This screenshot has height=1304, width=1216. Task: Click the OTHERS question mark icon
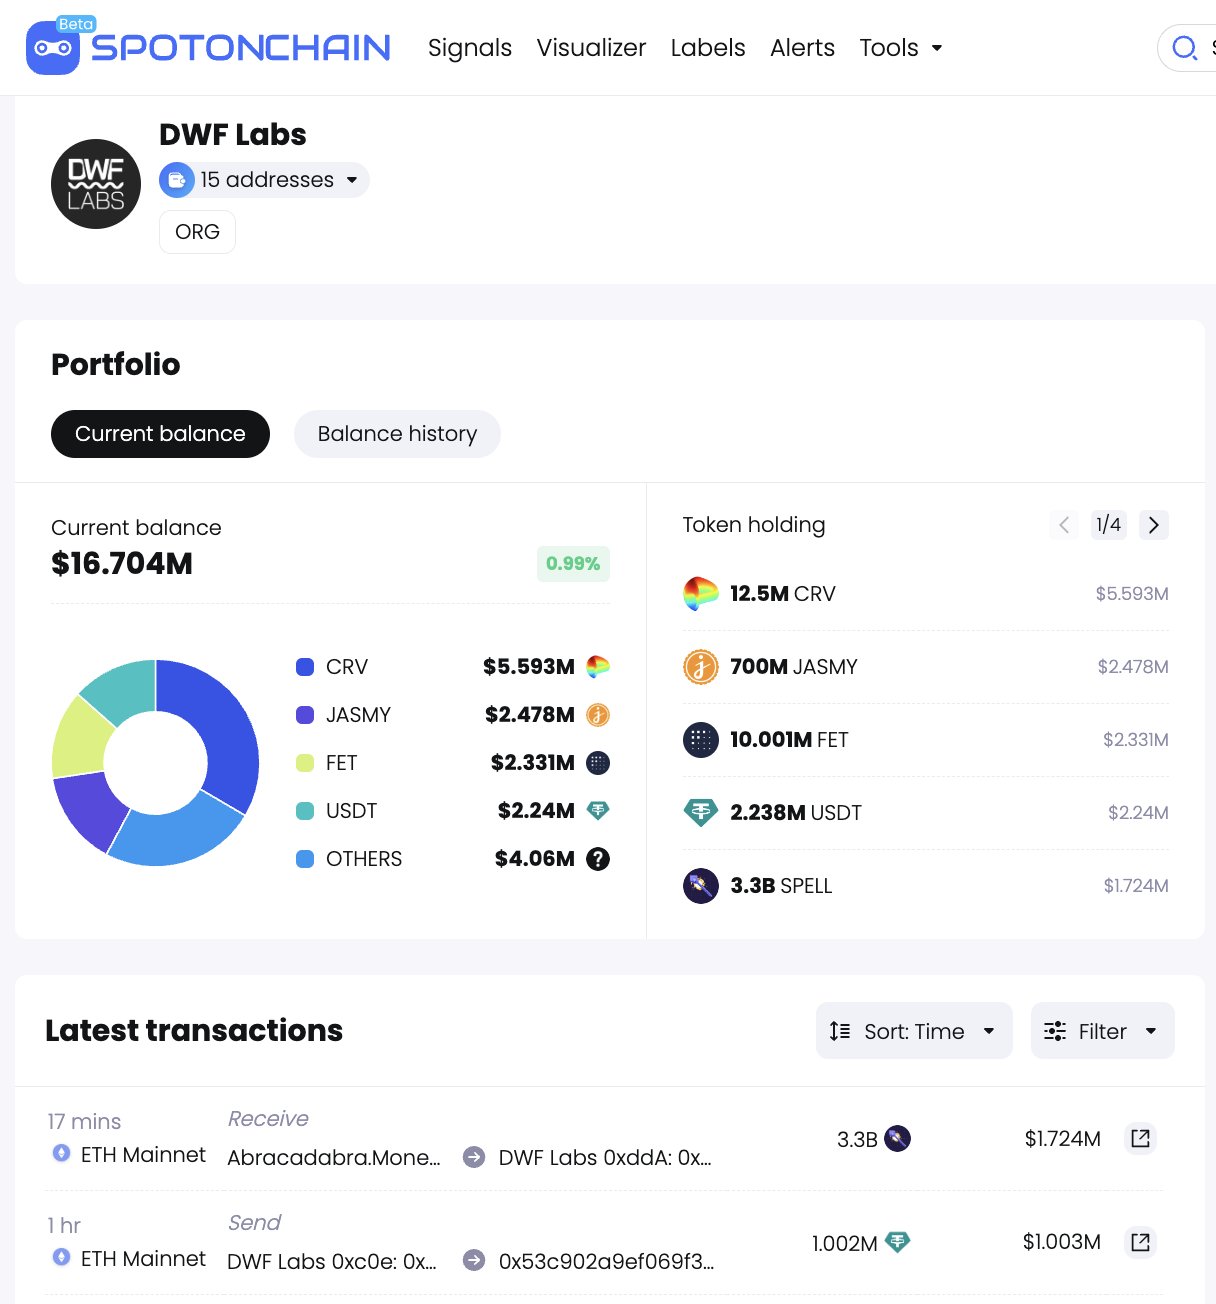click(x=598, y=859)
